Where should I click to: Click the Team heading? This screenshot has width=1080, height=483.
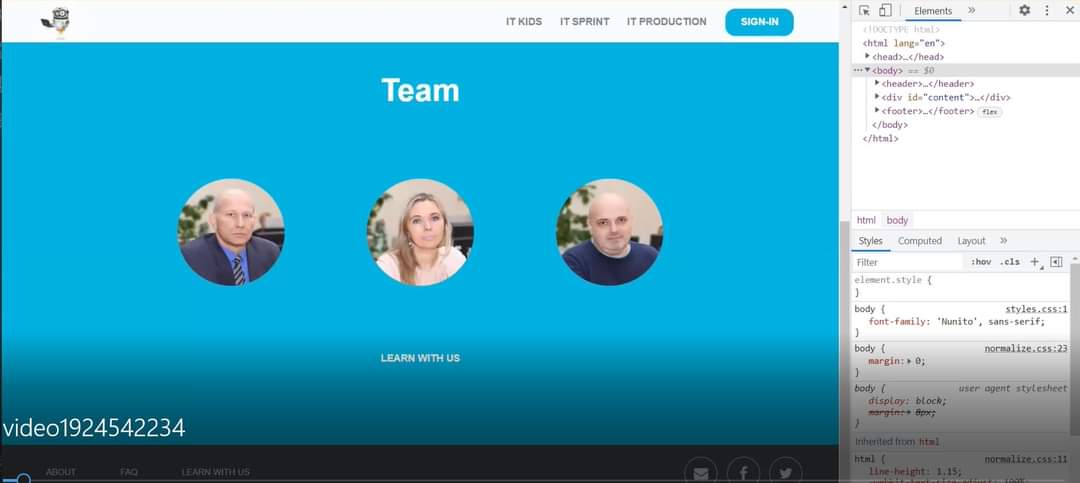click(x=420, y=90)
